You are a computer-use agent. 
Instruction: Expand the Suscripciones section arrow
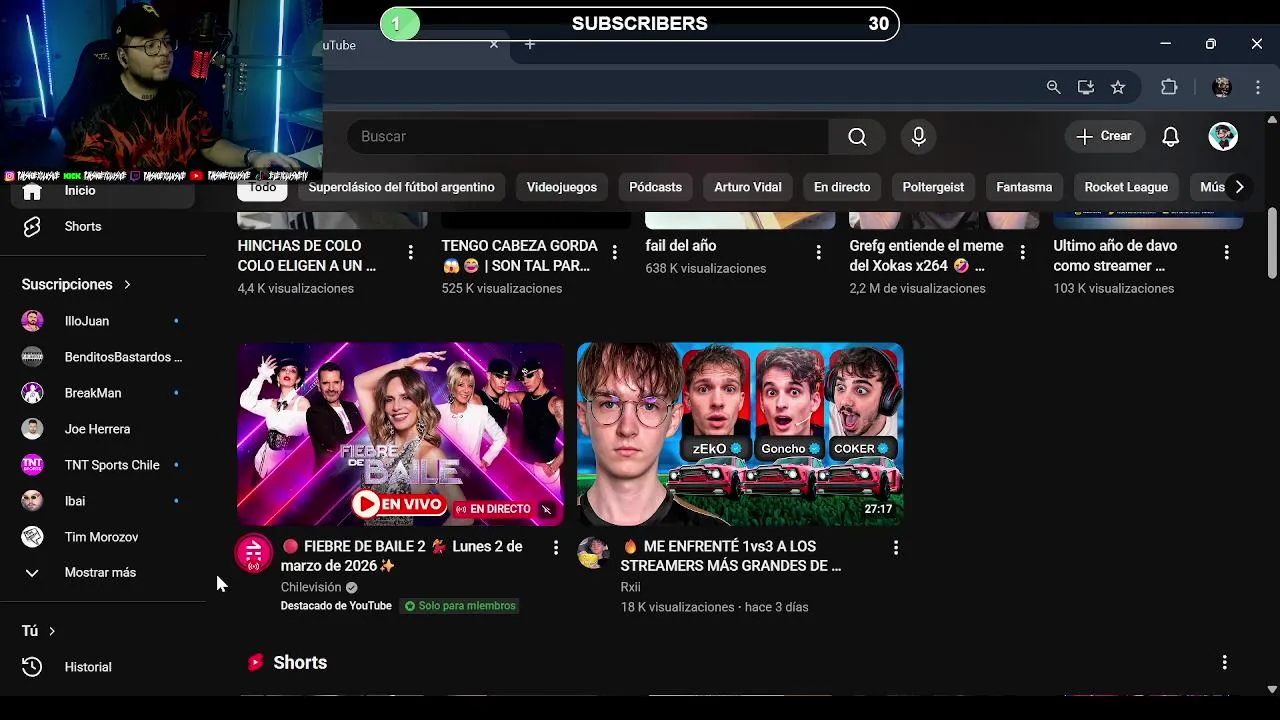[x=127, y=285]
